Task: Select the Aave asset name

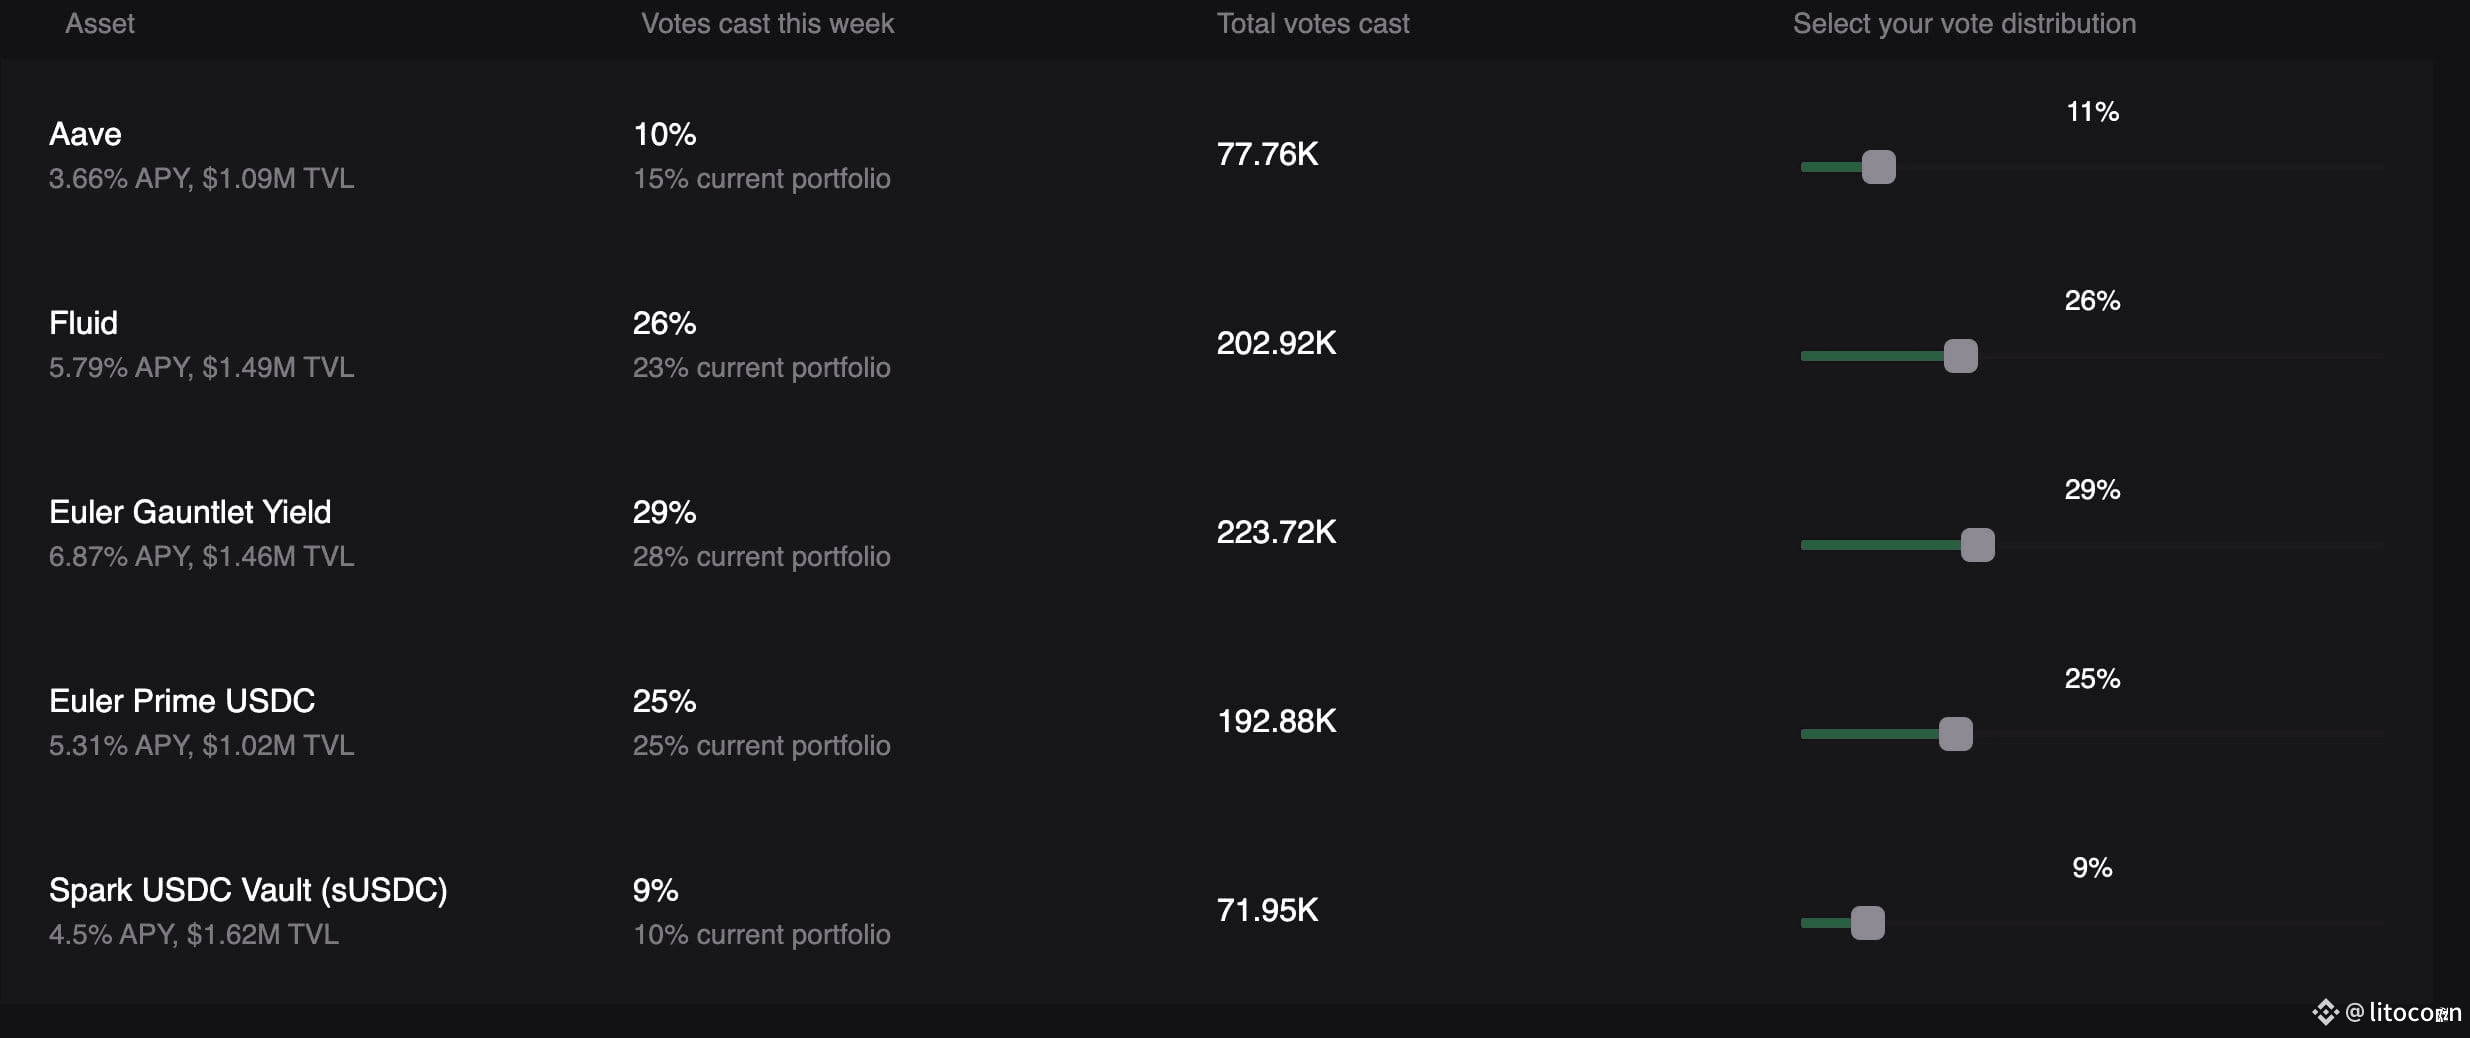Action: (85, 134)
